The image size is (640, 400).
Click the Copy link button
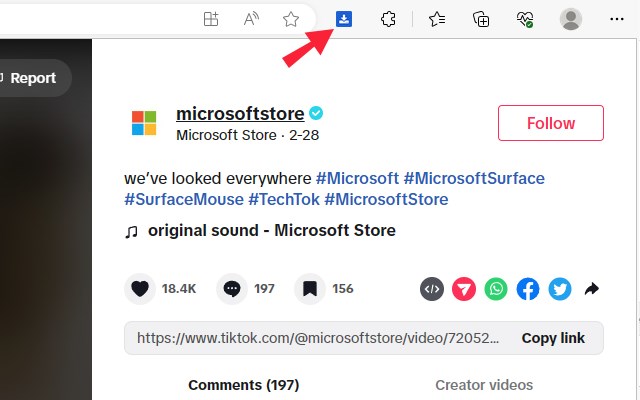click(553, 338)
